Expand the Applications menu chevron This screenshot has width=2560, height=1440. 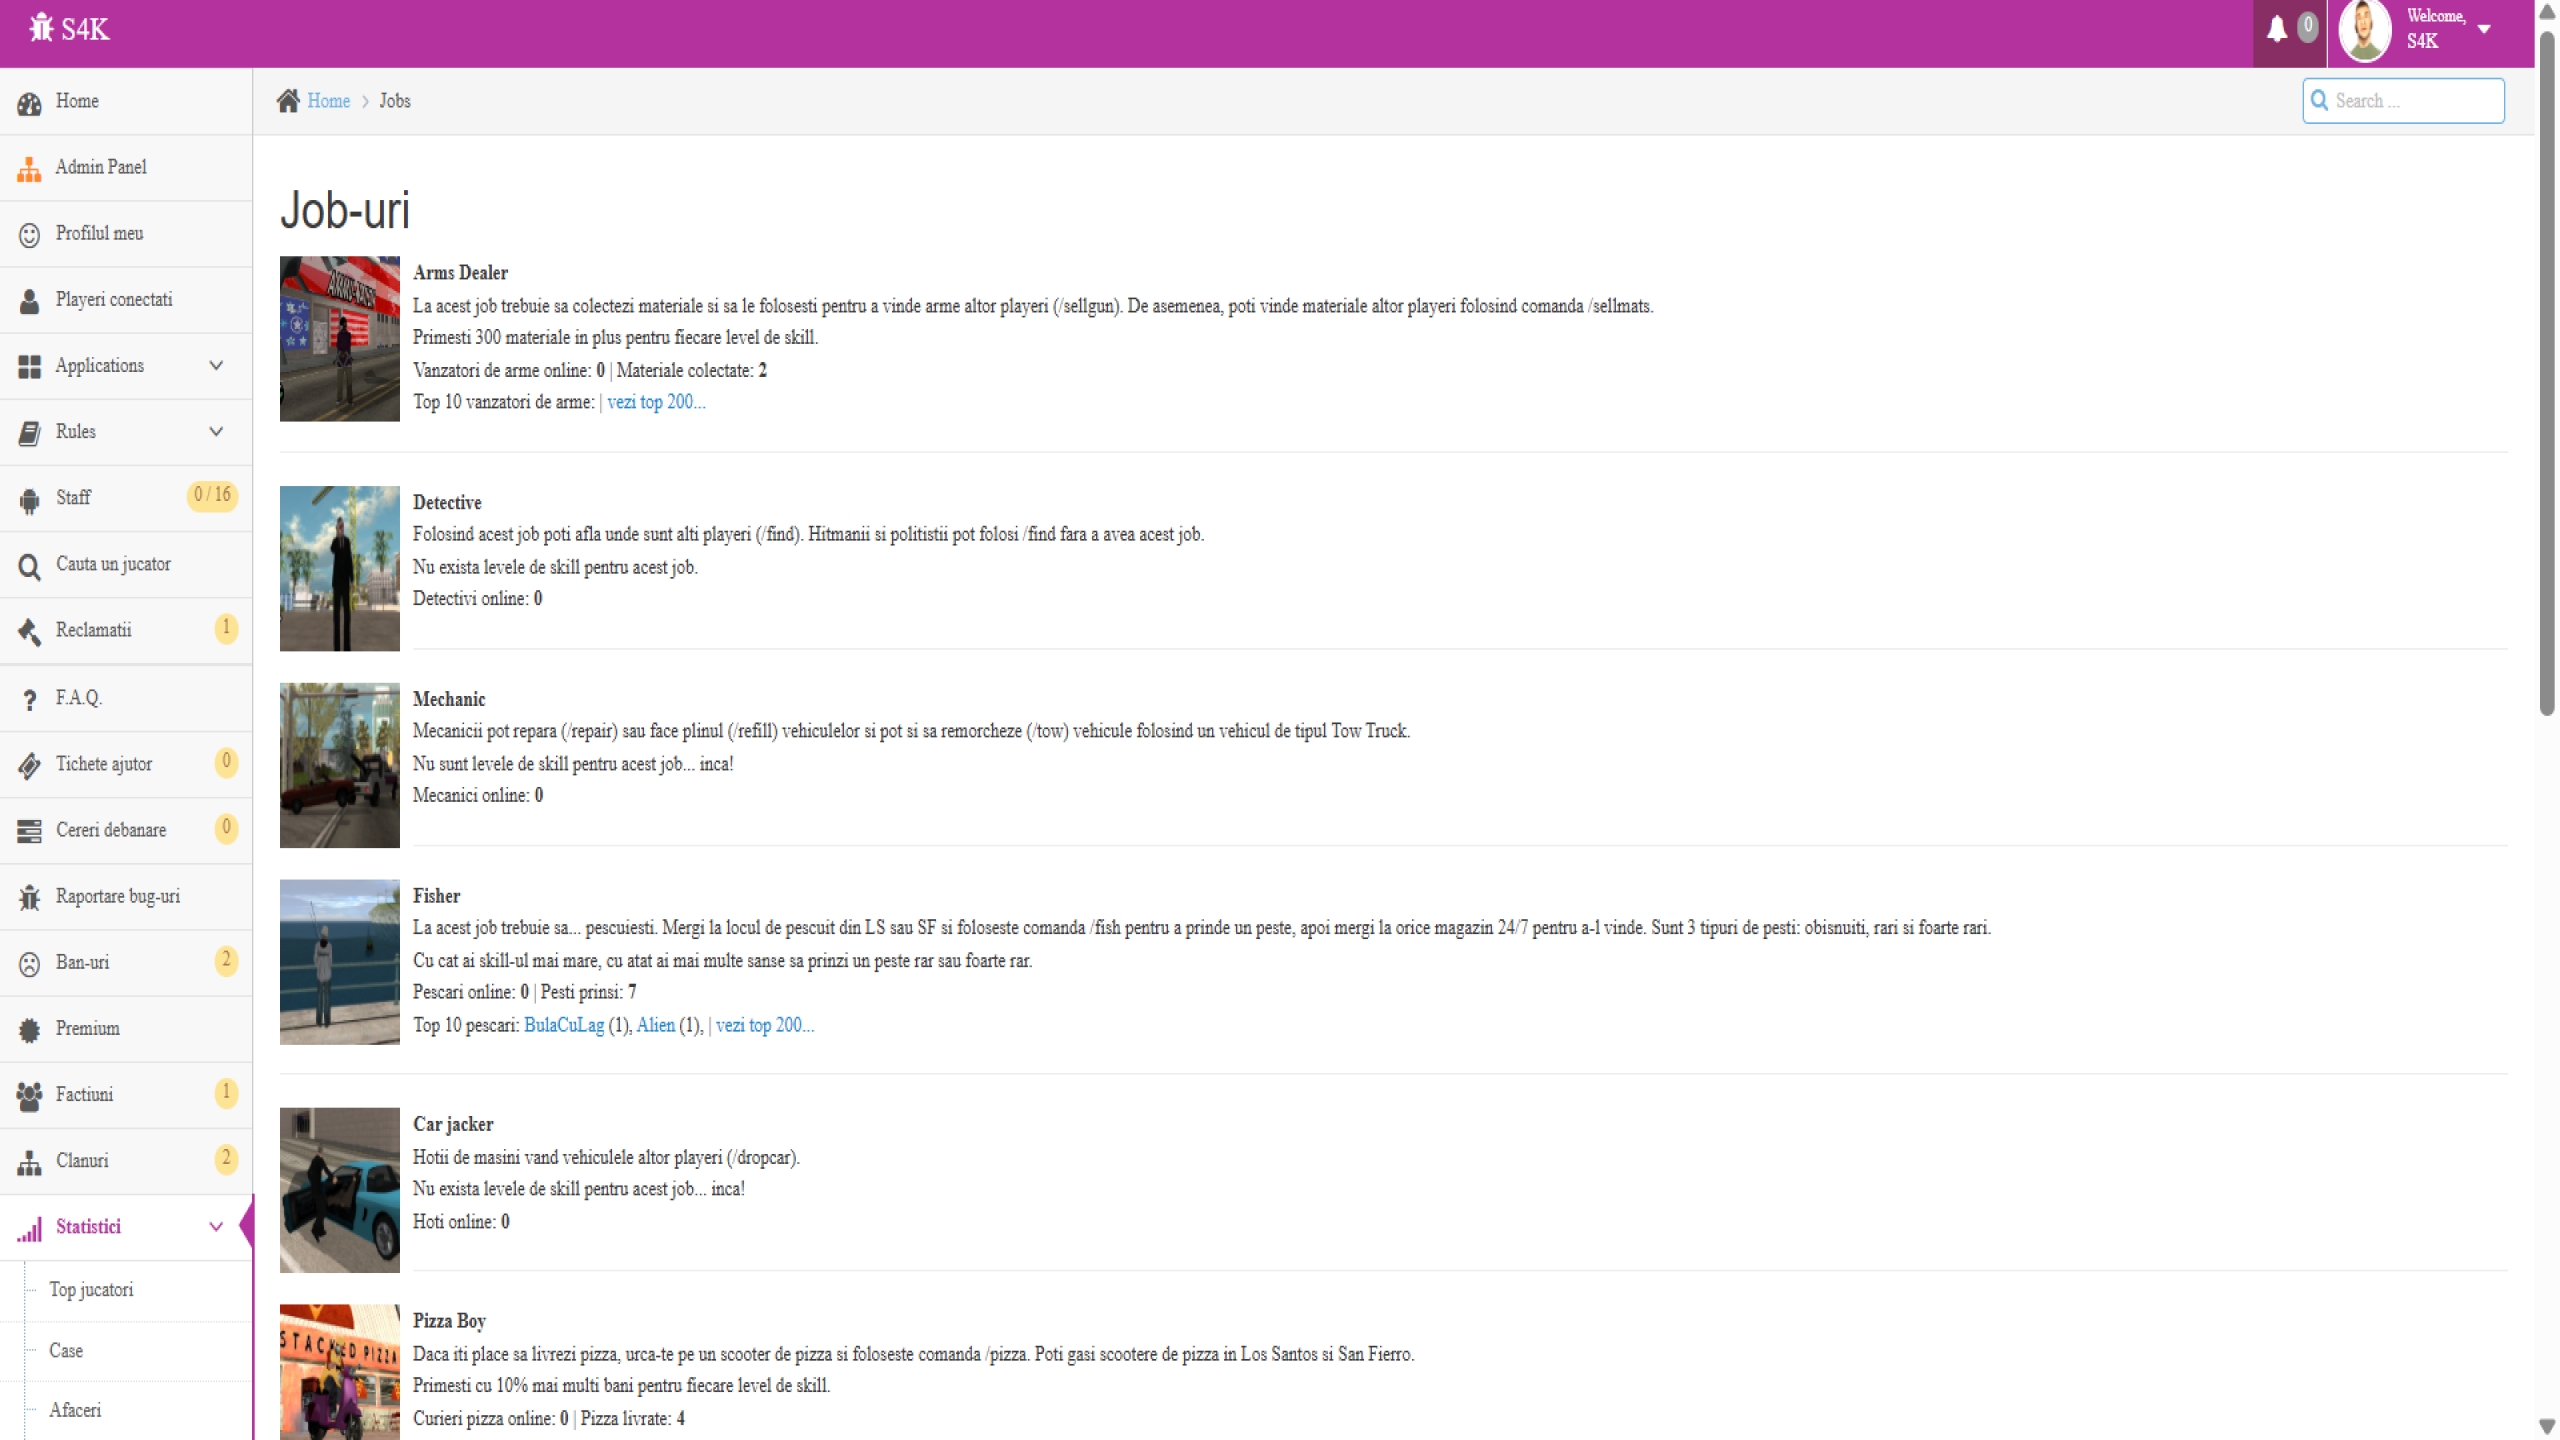216,366
